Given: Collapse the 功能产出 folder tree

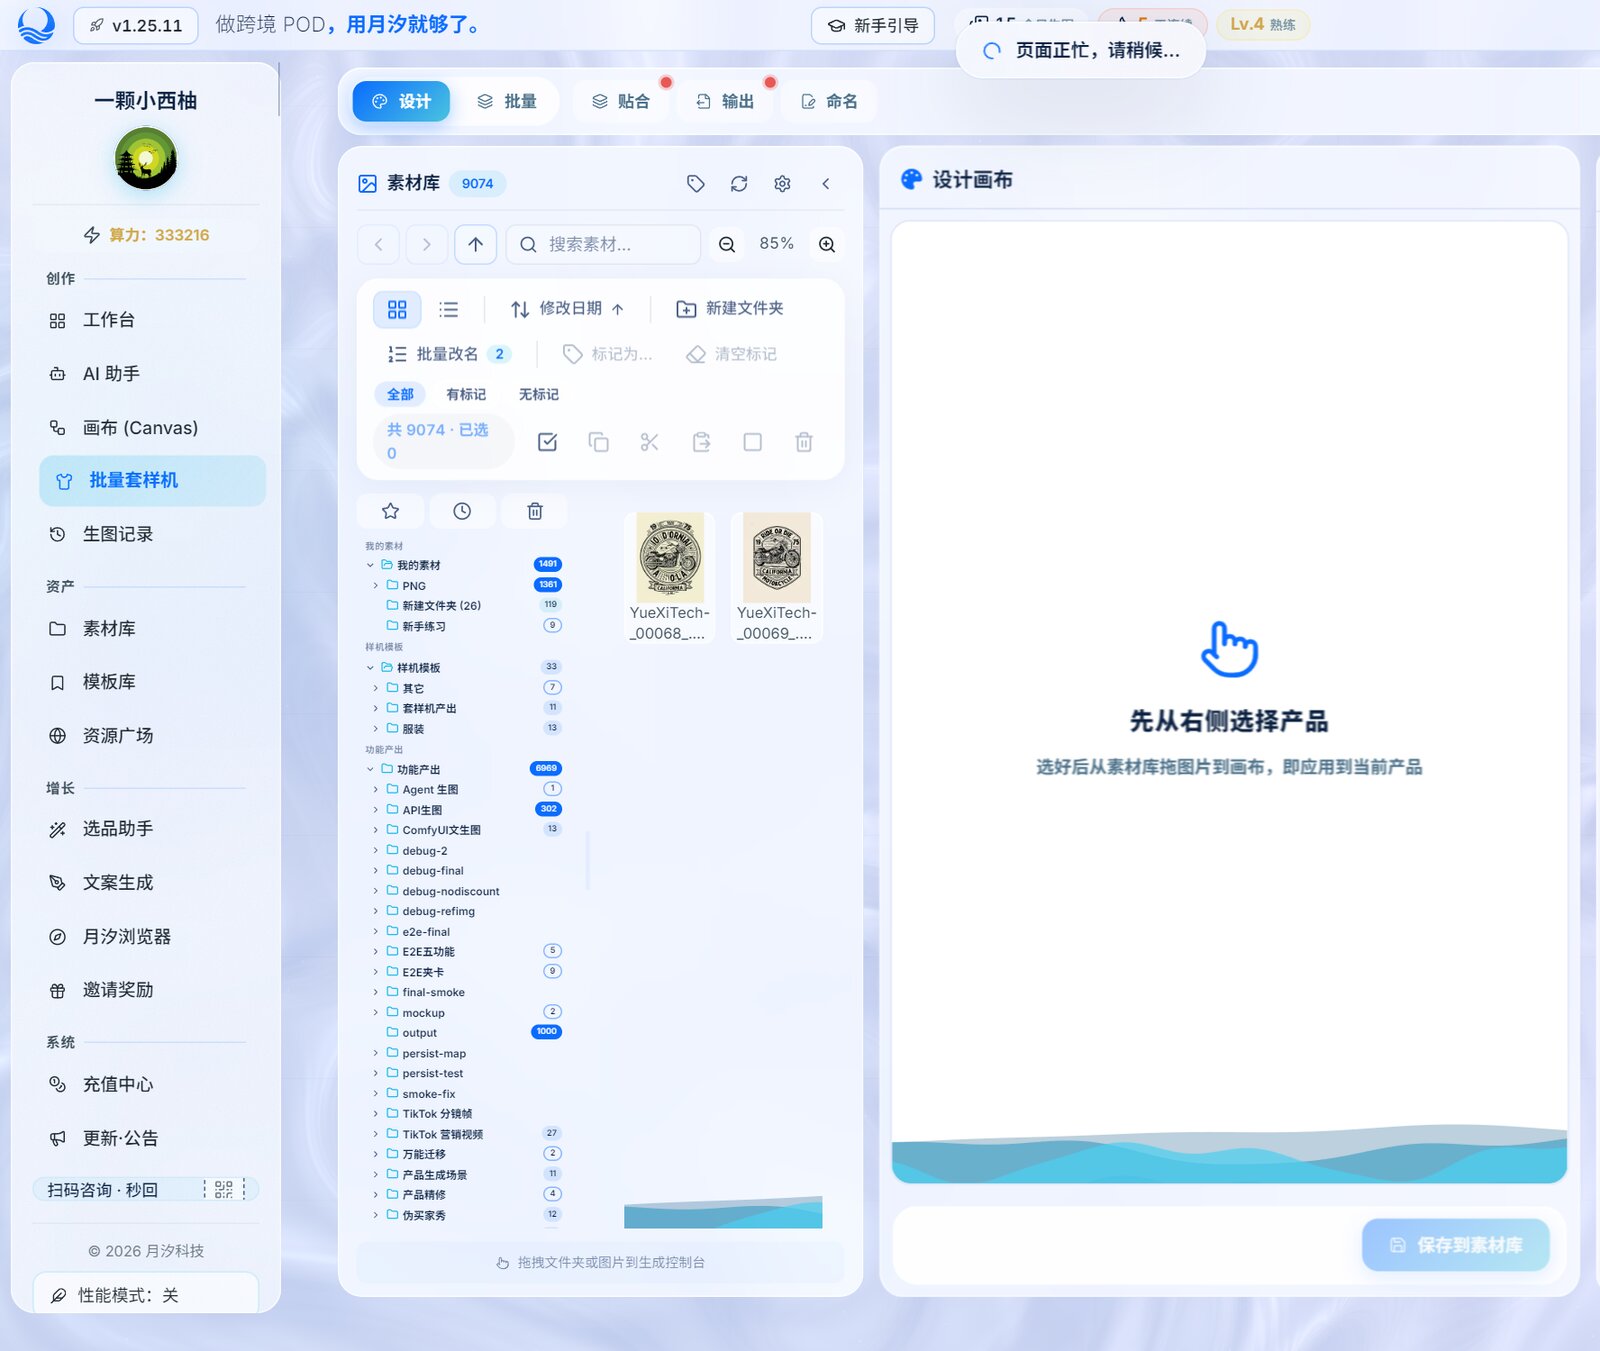Looking at the screenshot, I should tap(370, 770).
